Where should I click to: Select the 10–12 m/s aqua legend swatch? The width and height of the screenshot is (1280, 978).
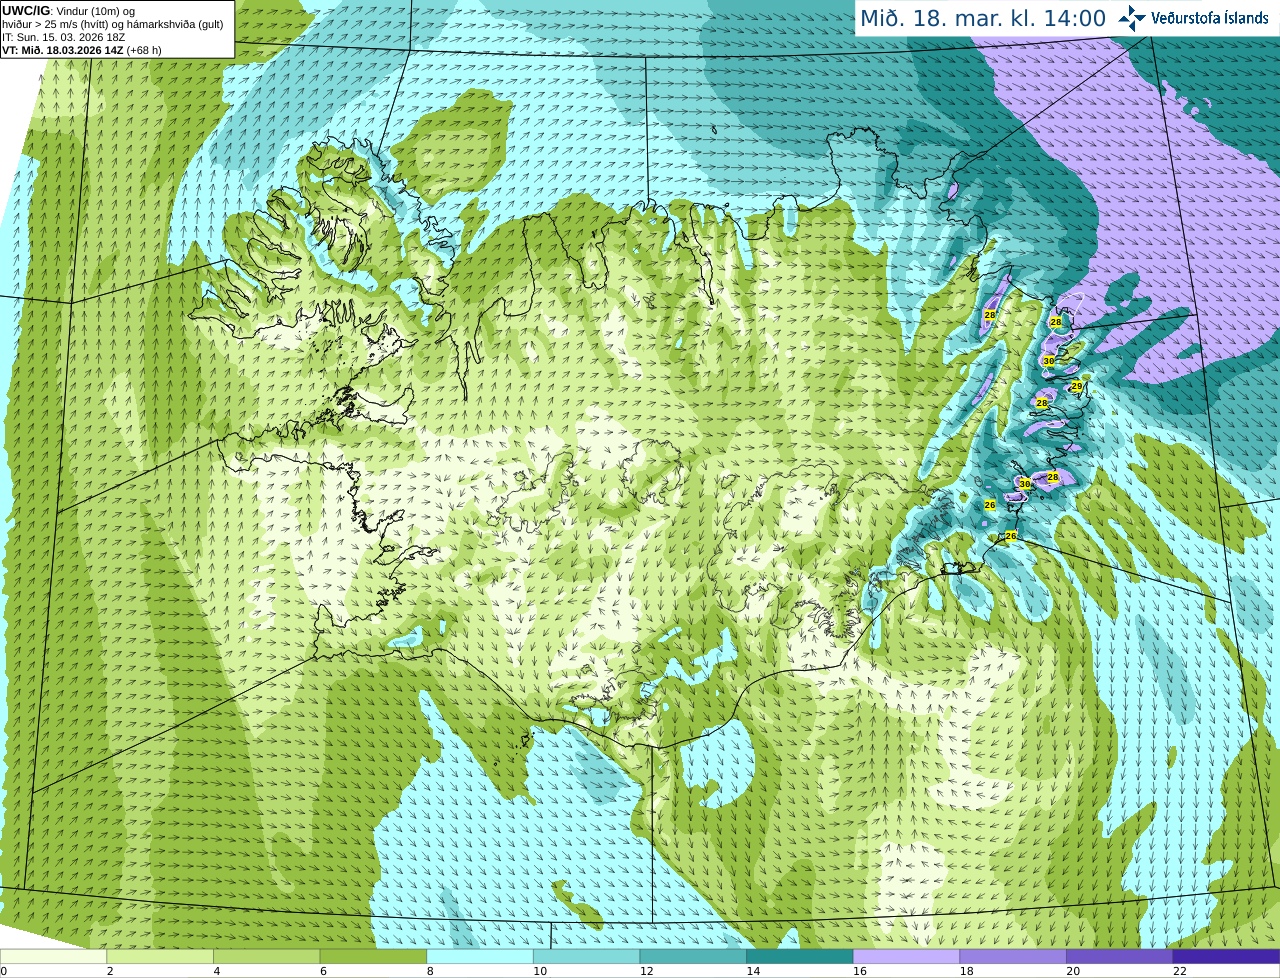coord(586,956)
